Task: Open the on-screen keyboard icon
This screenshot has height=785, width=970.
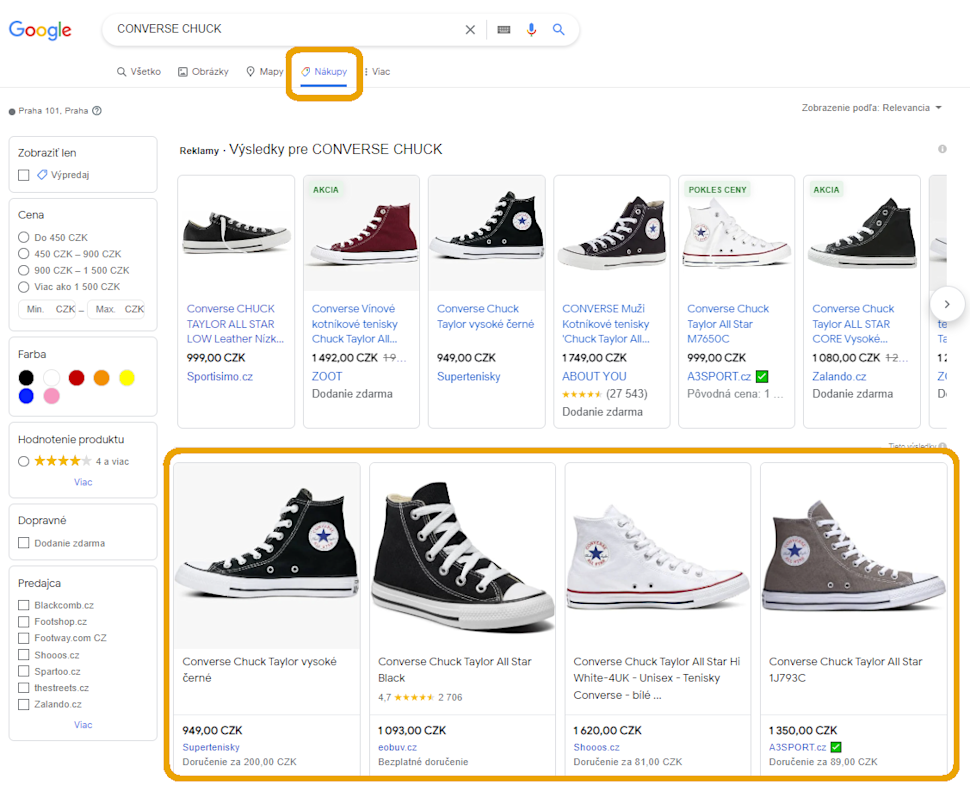Action: (x=504, y=29)
